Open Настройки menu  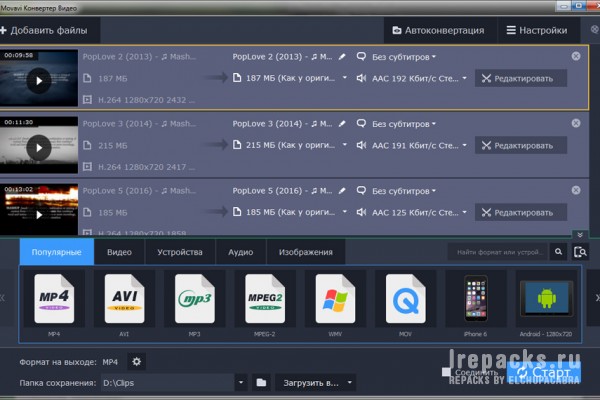click(537, 30)
